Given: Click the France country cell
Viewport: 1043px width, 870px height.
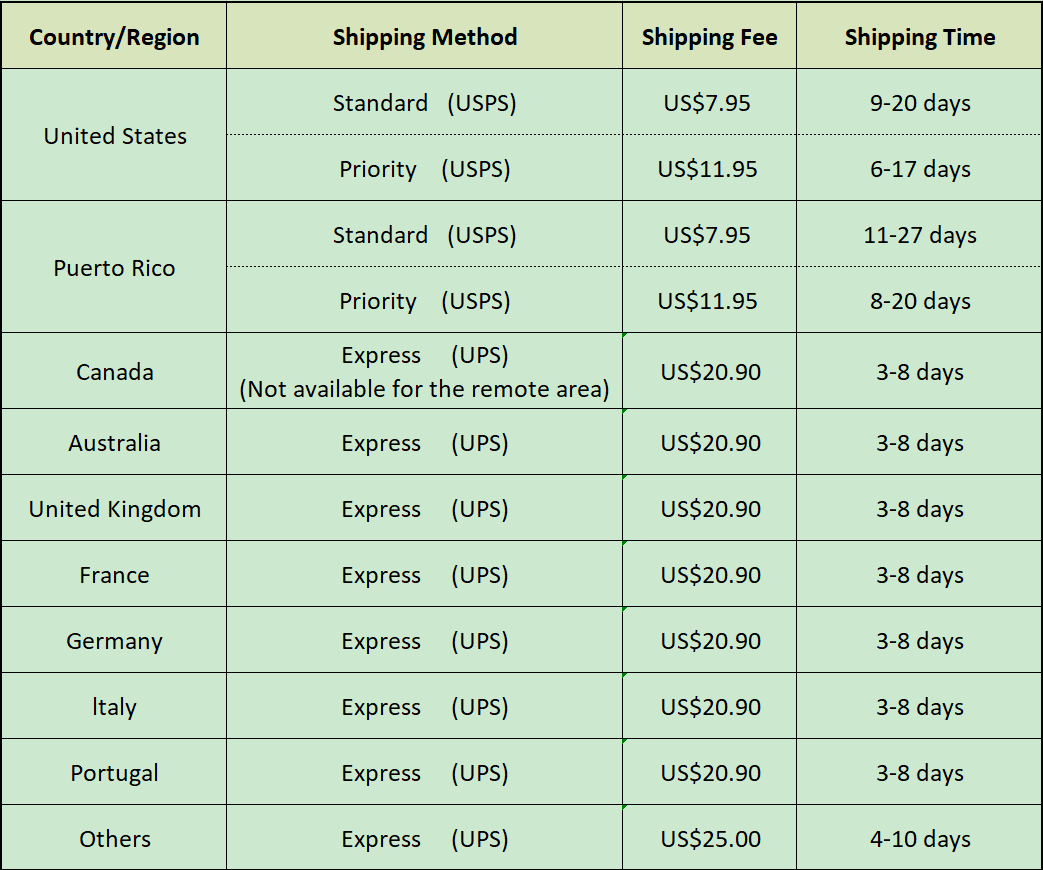Looking at the screenshot, I should coord(114,575).
